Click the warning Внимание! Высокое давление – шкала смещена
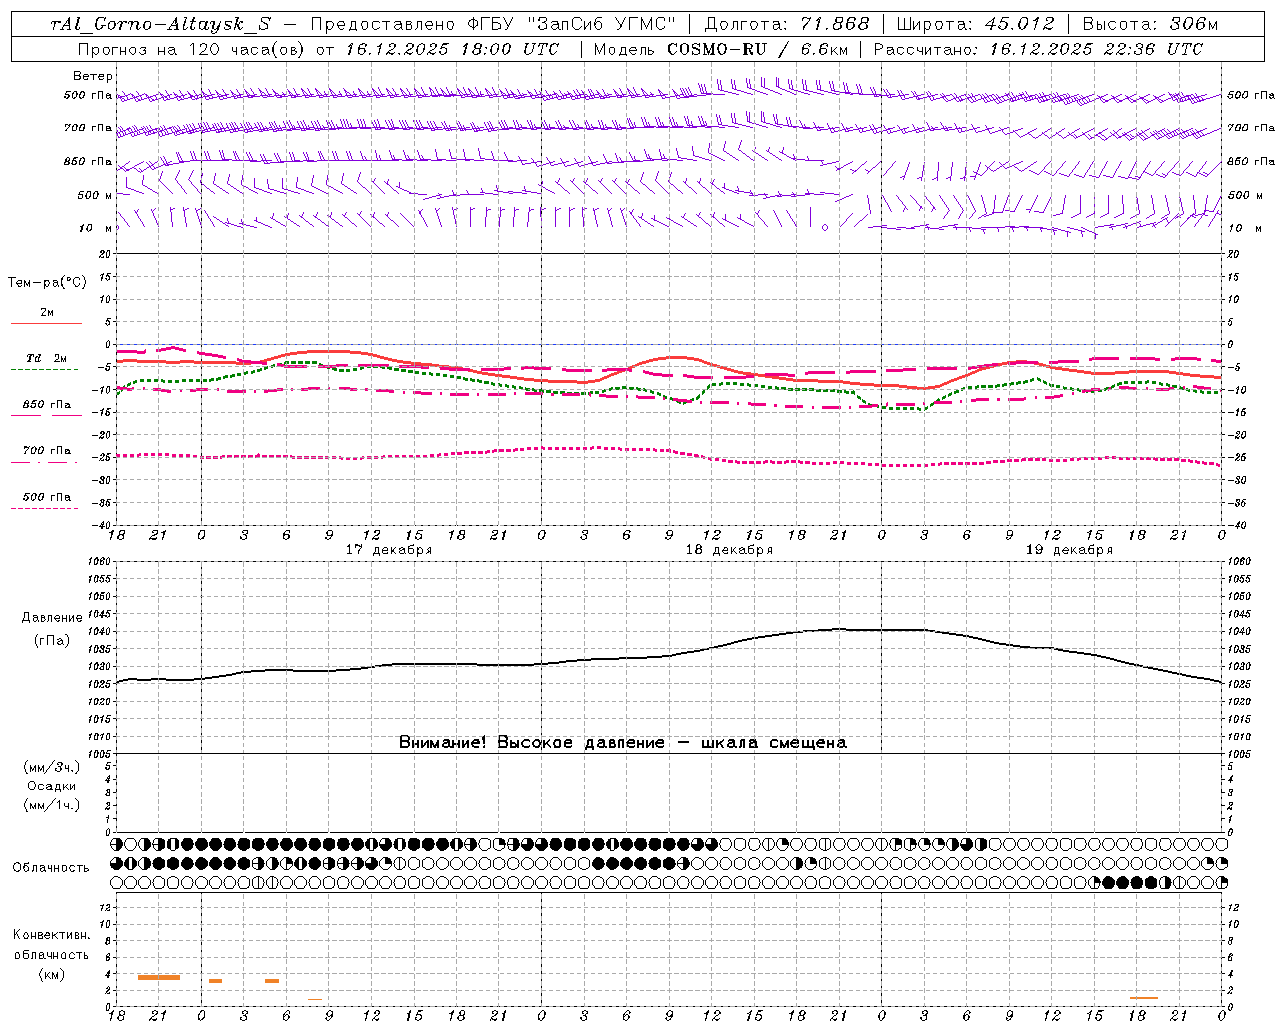 click(623, 742)
